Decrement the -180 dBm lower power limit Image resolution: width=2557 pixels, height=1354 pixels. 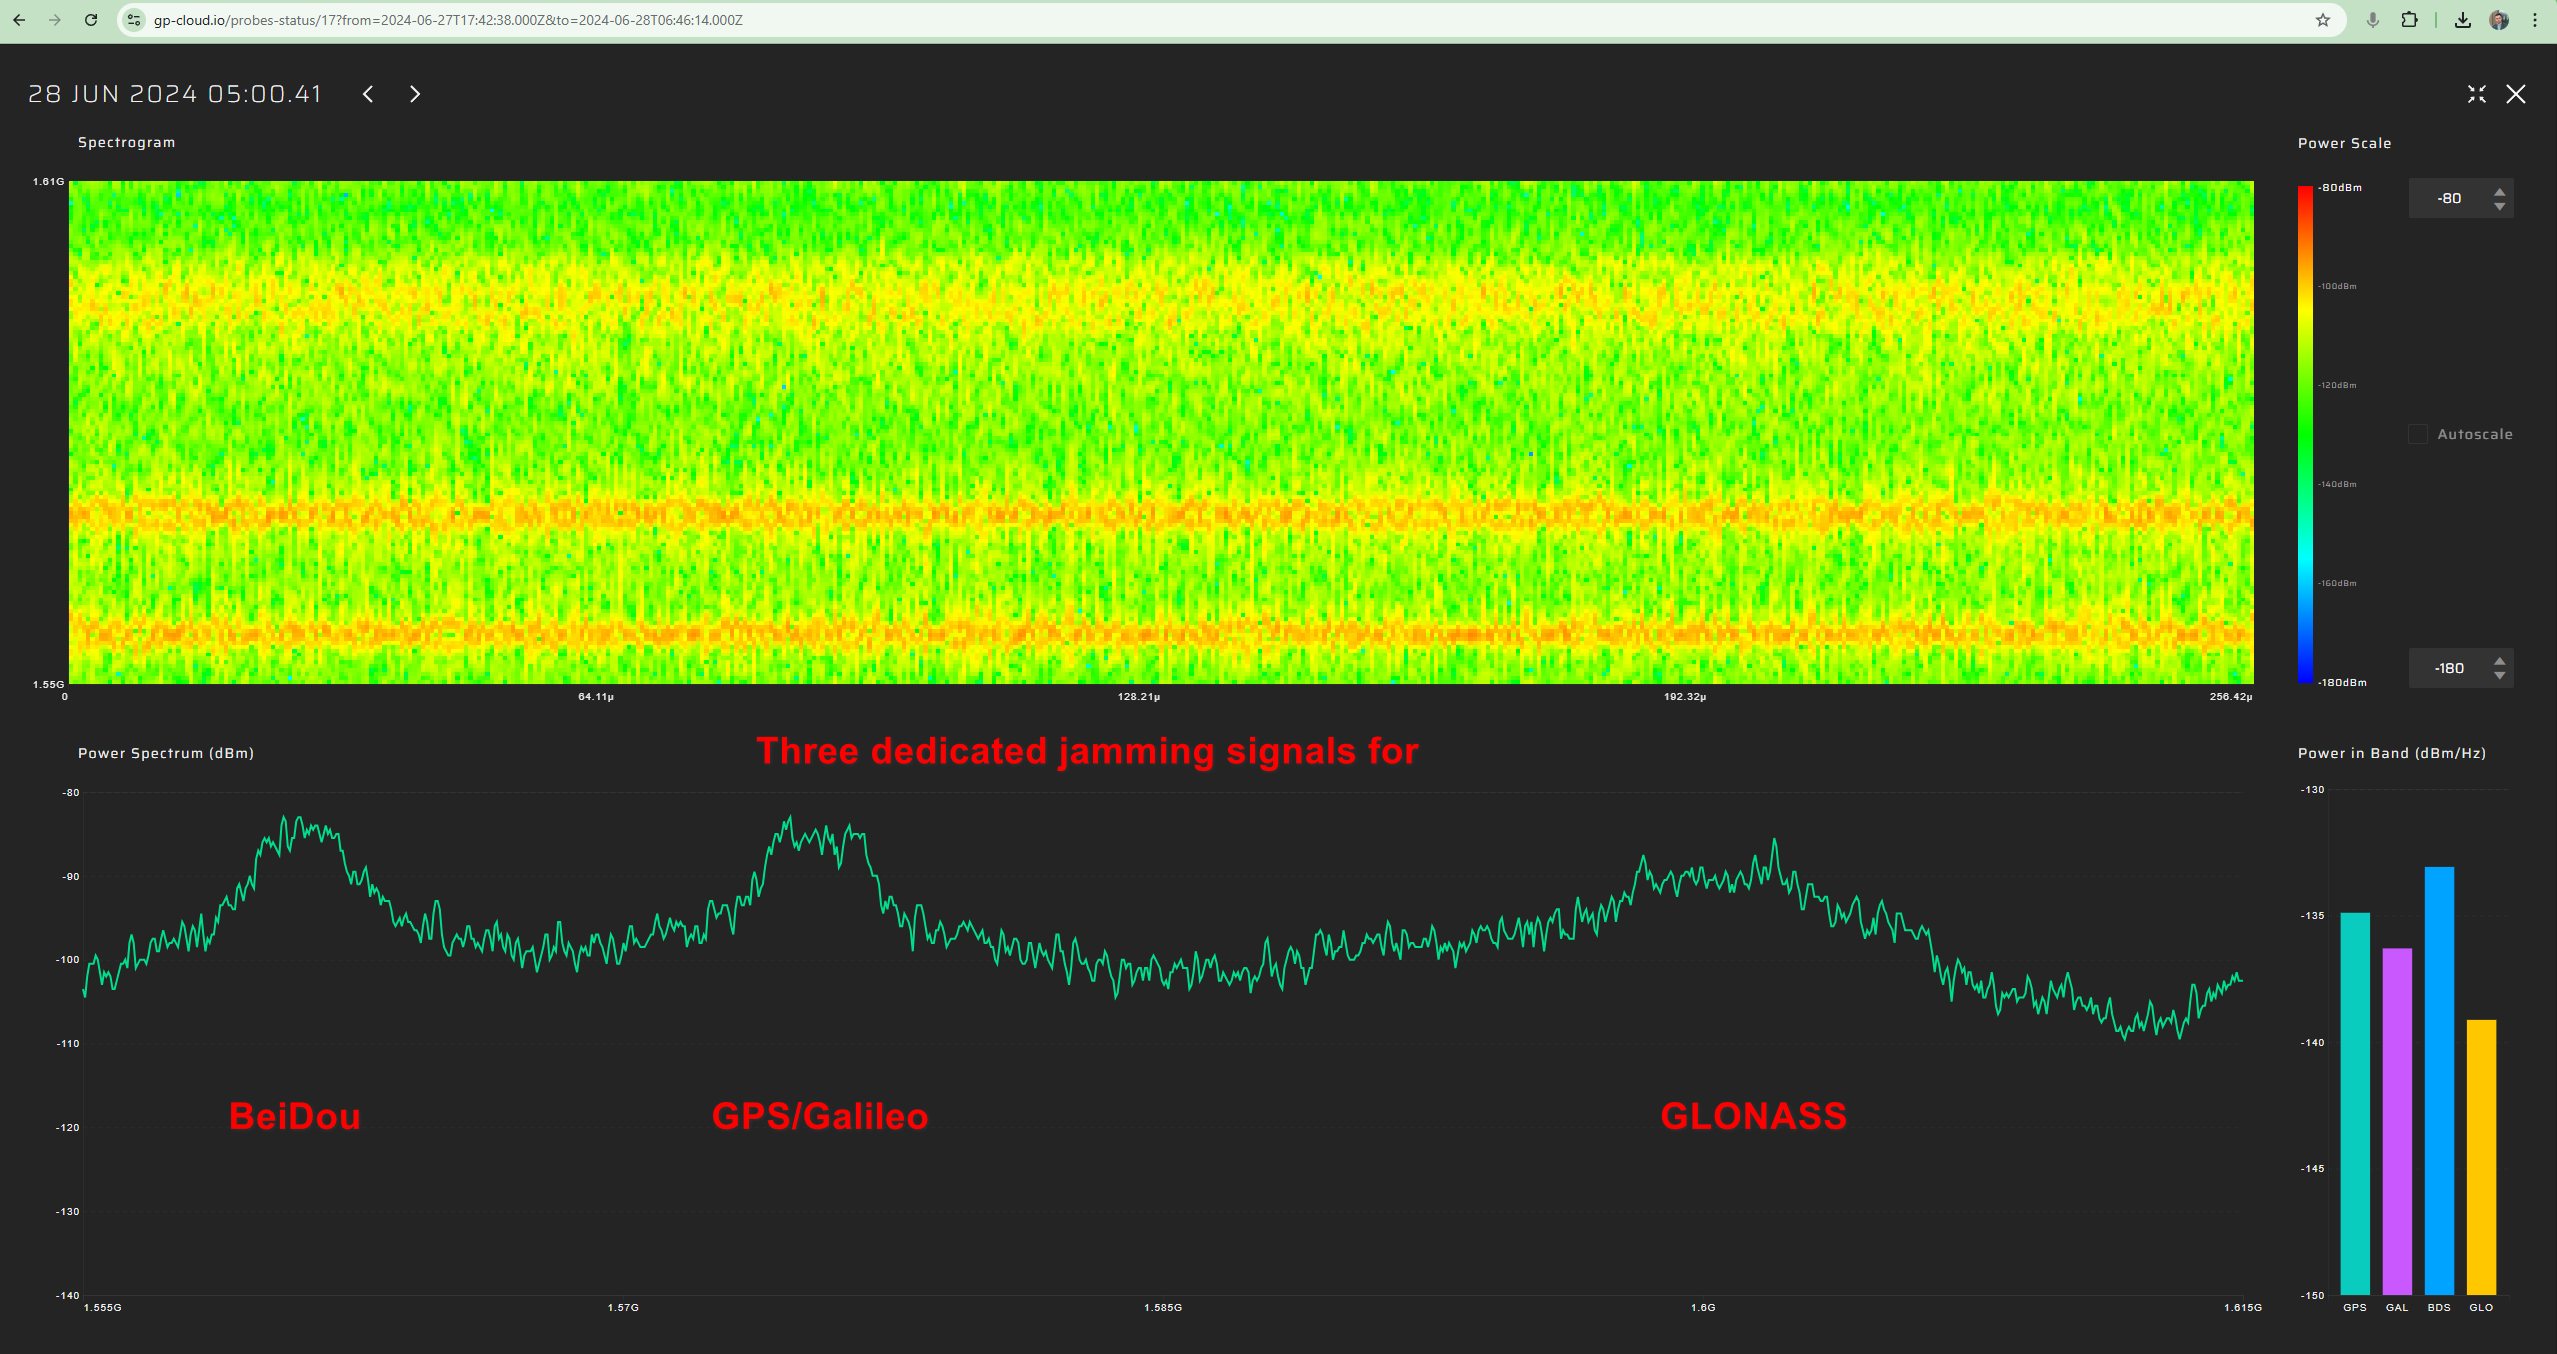coord(2498,675)
